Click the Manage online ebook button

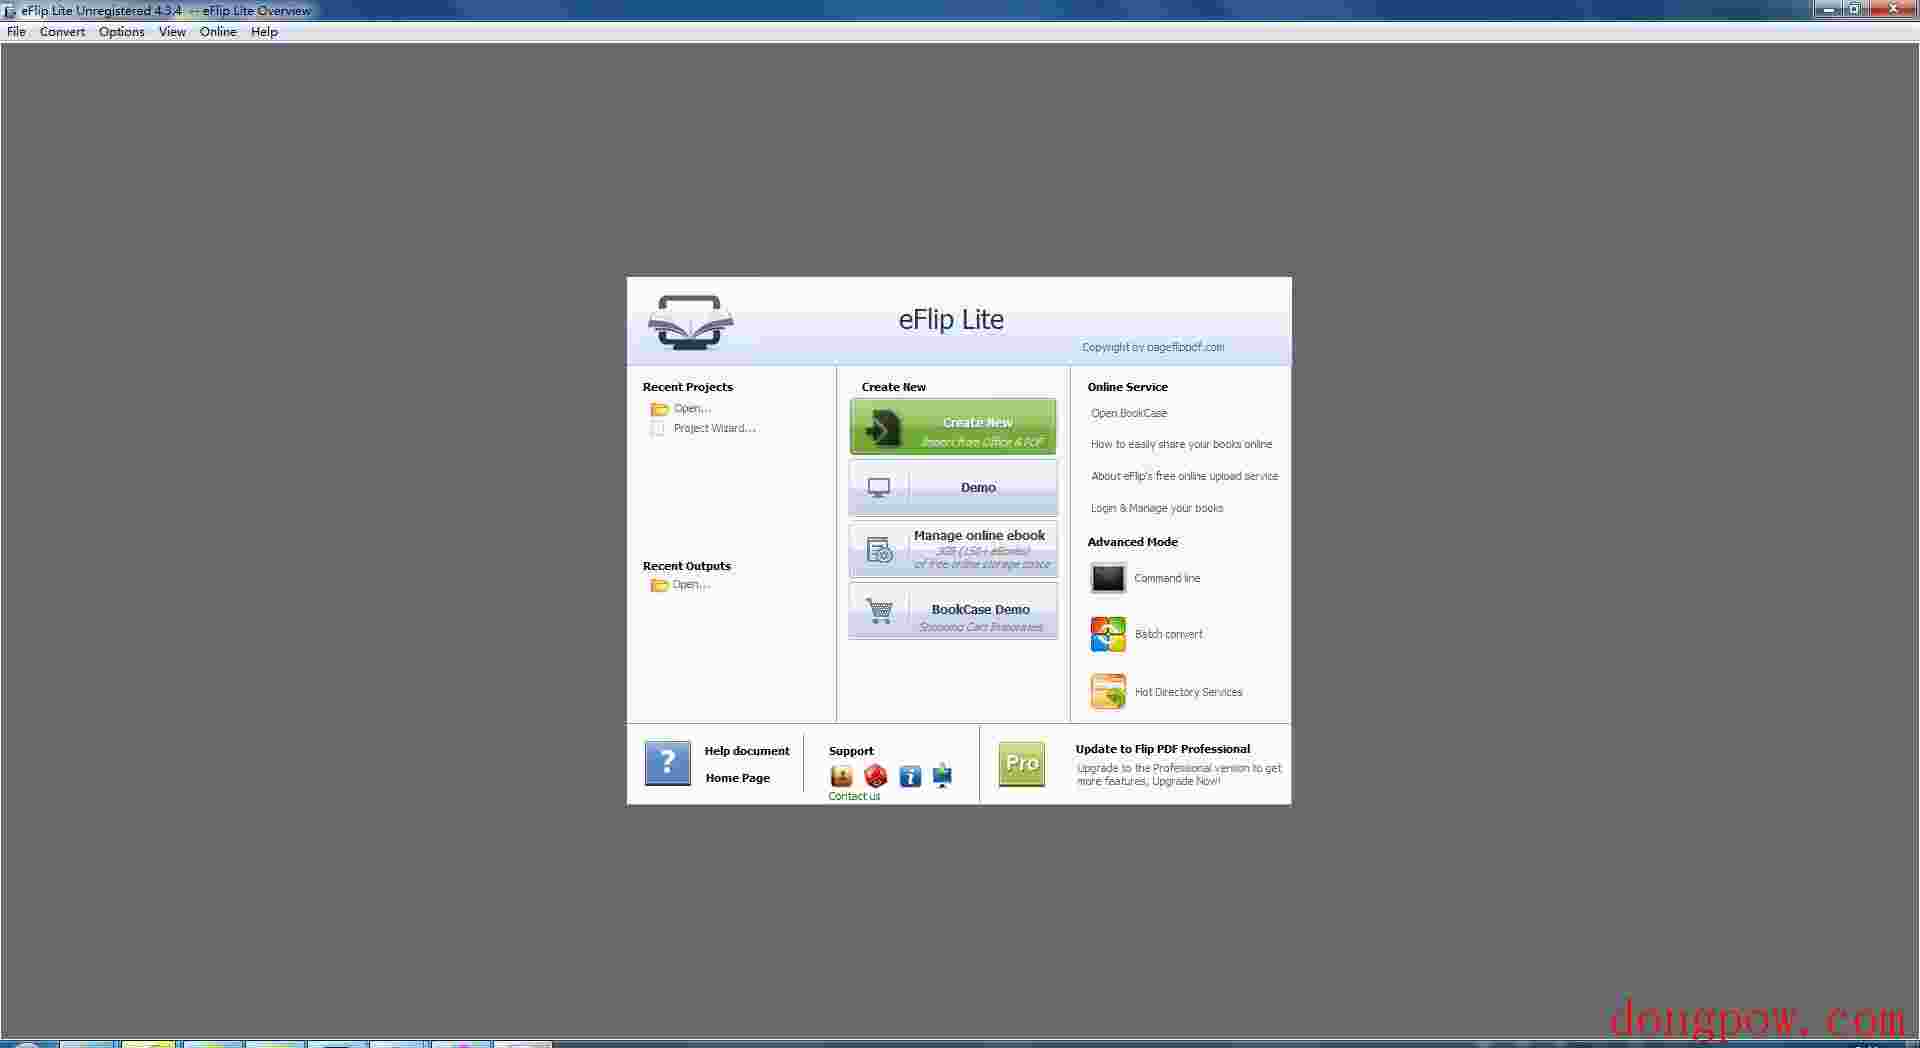pos(953,549)
